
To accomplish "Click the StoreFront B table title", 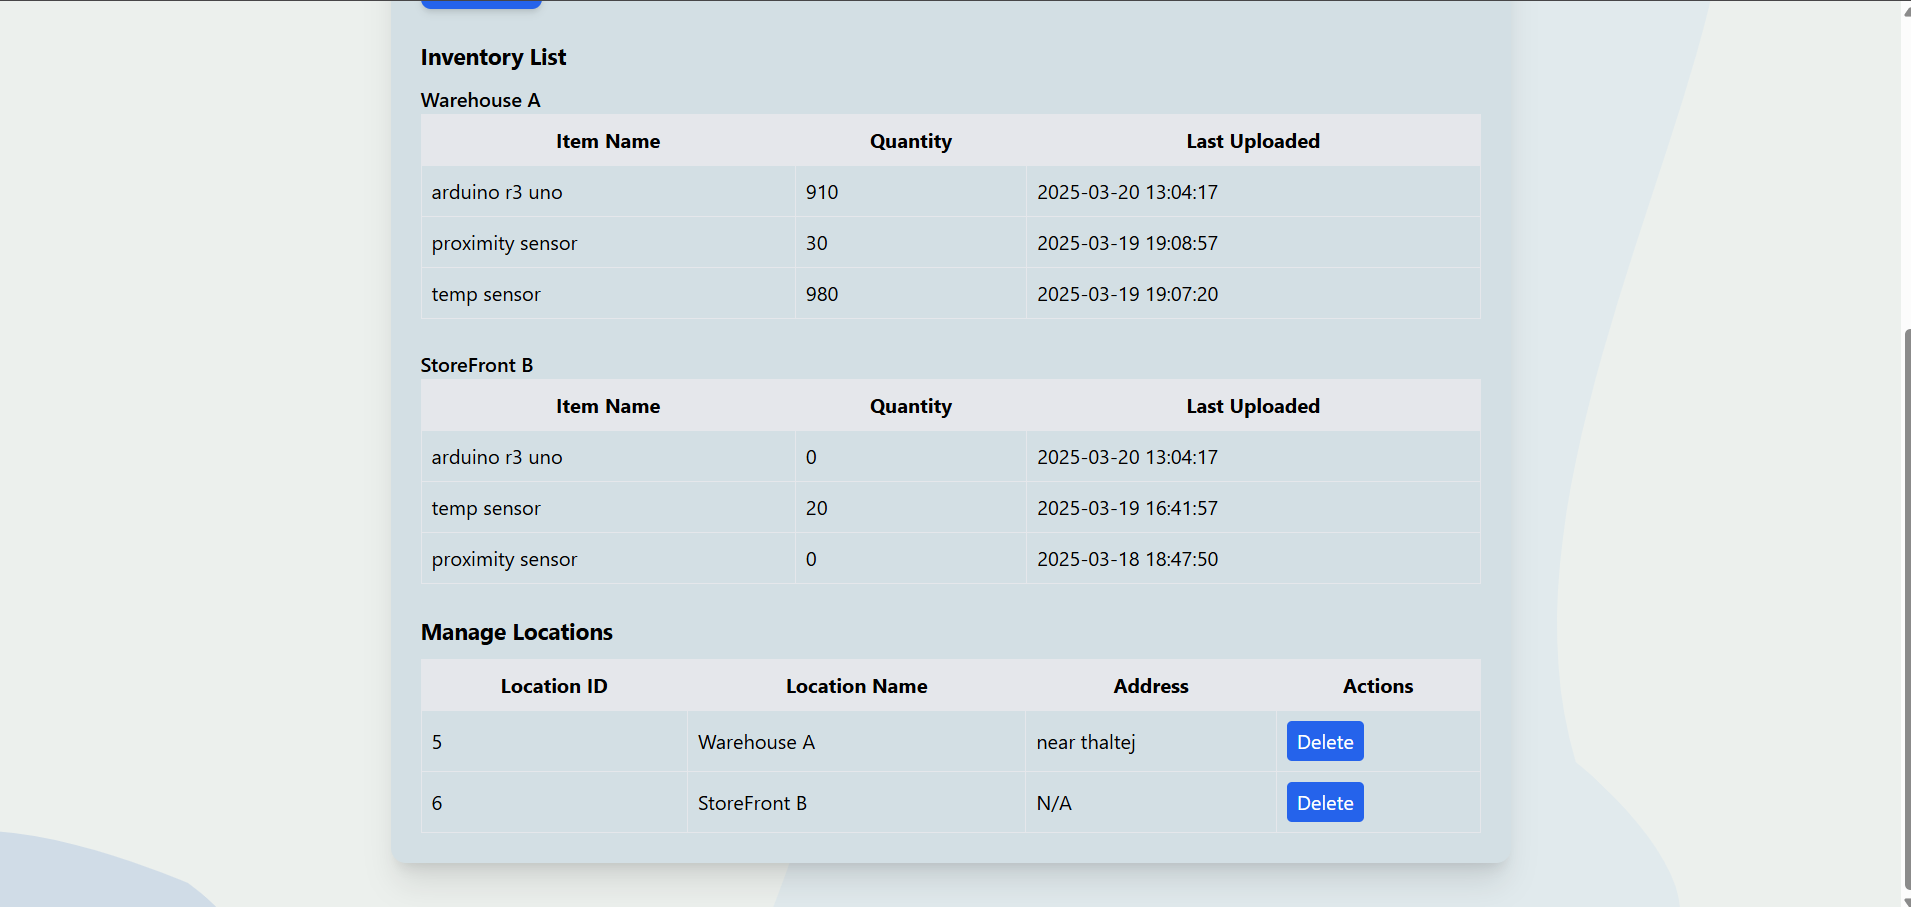I will point(477,365).
